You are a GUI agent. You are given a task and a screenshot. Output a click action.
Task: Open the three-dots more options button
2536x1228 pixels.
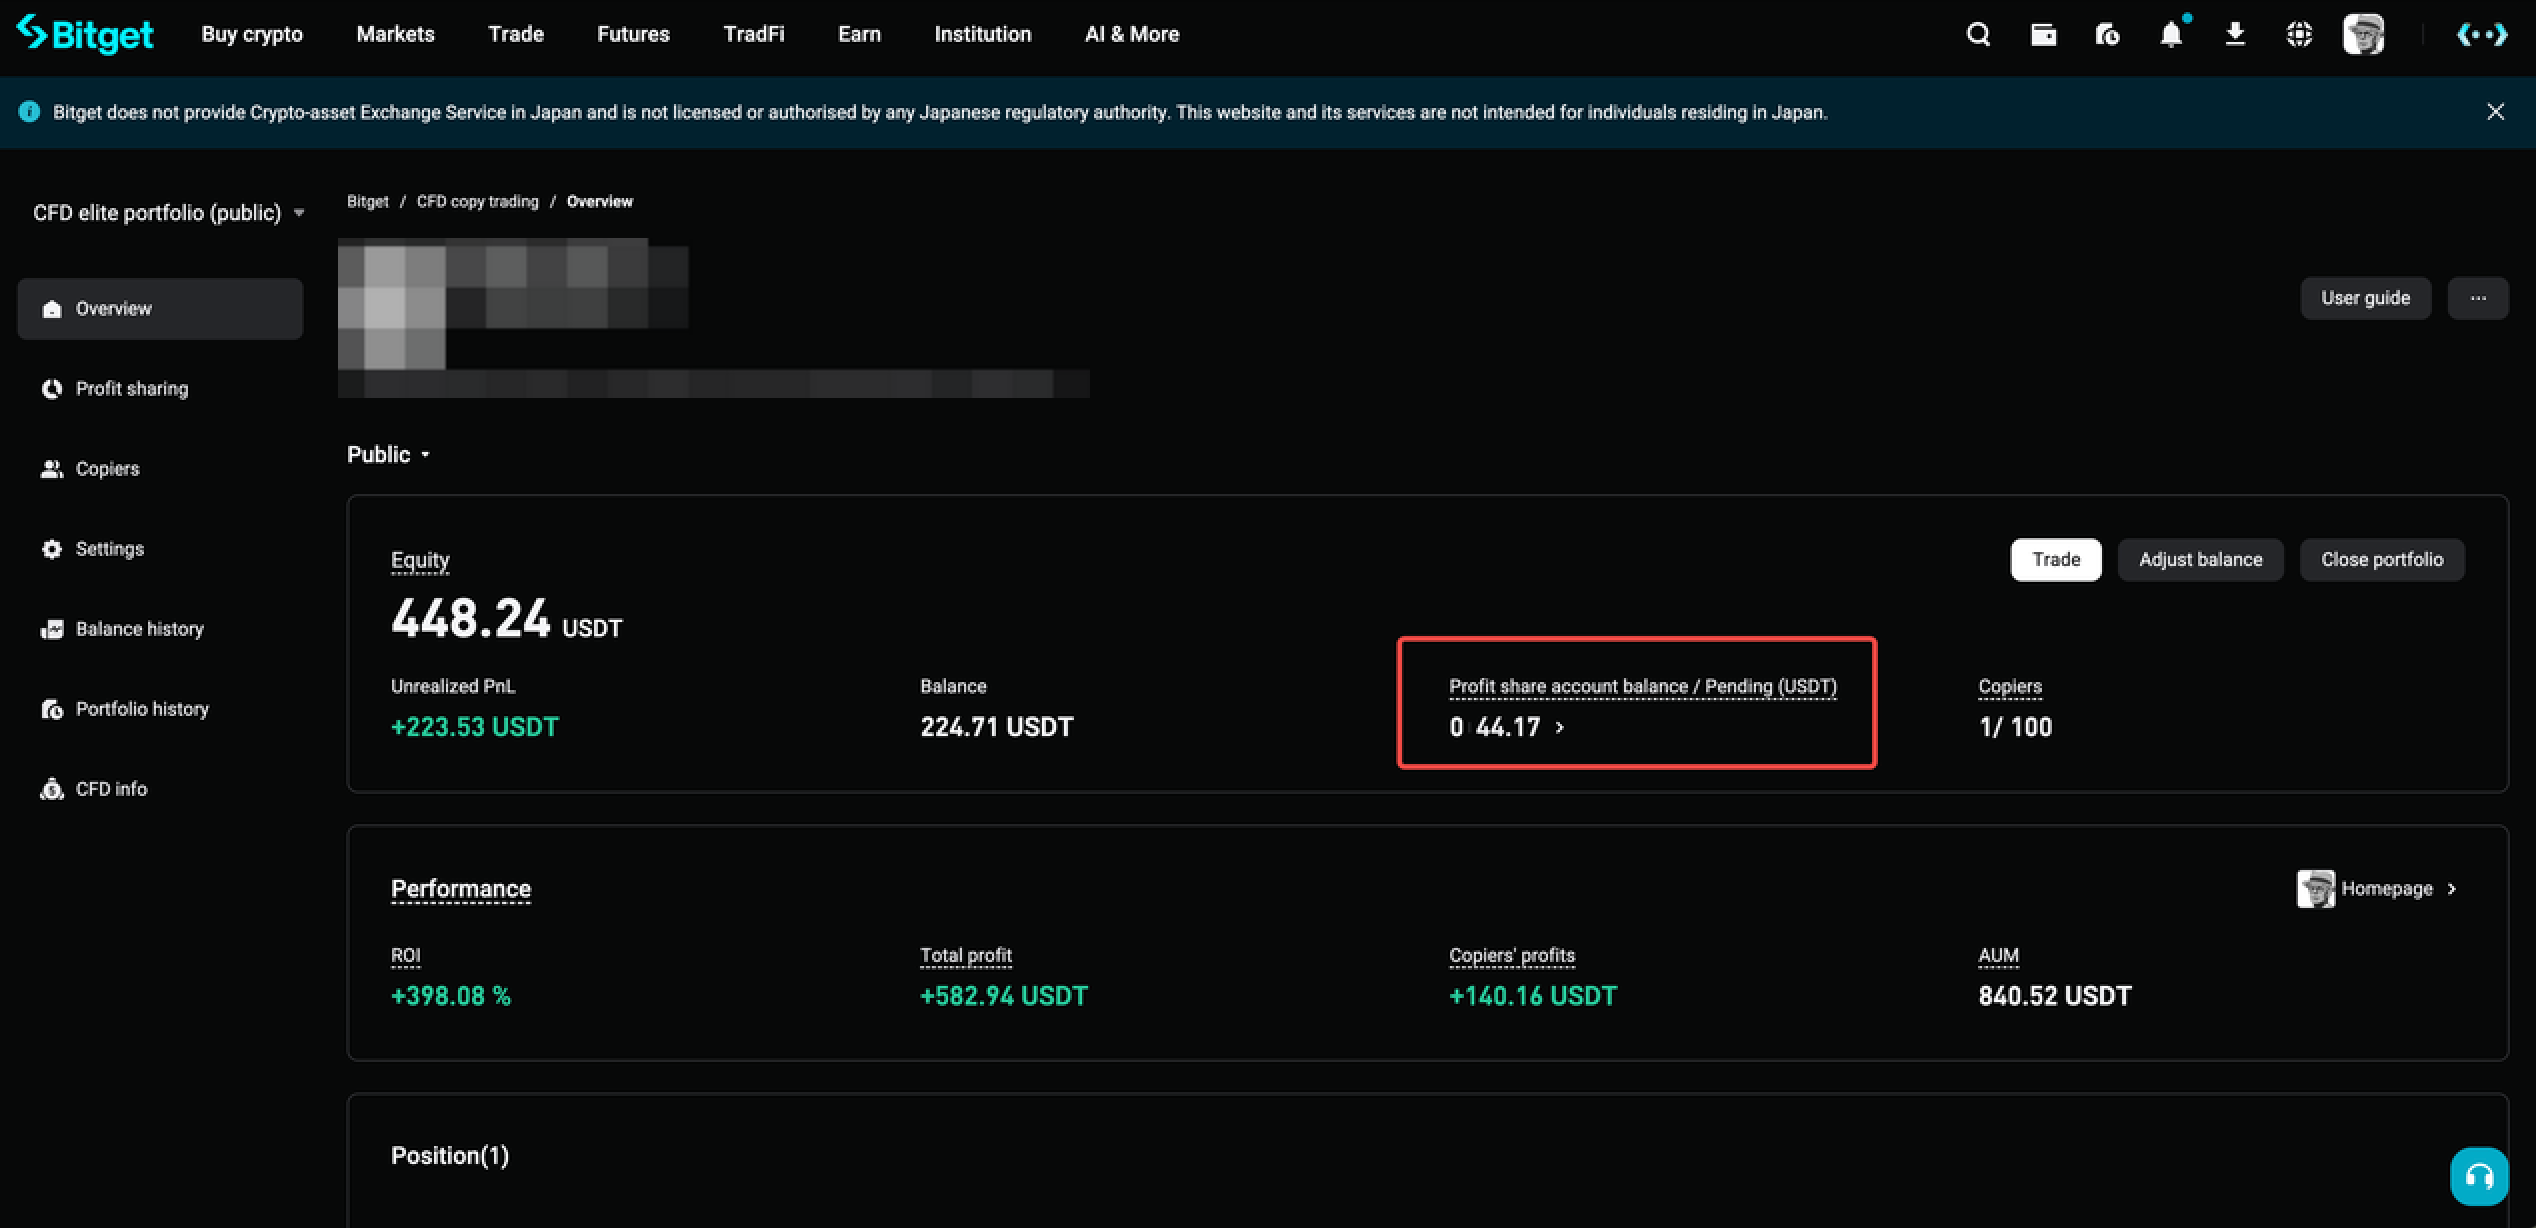pyautogui.click(x=2478, y=298)
